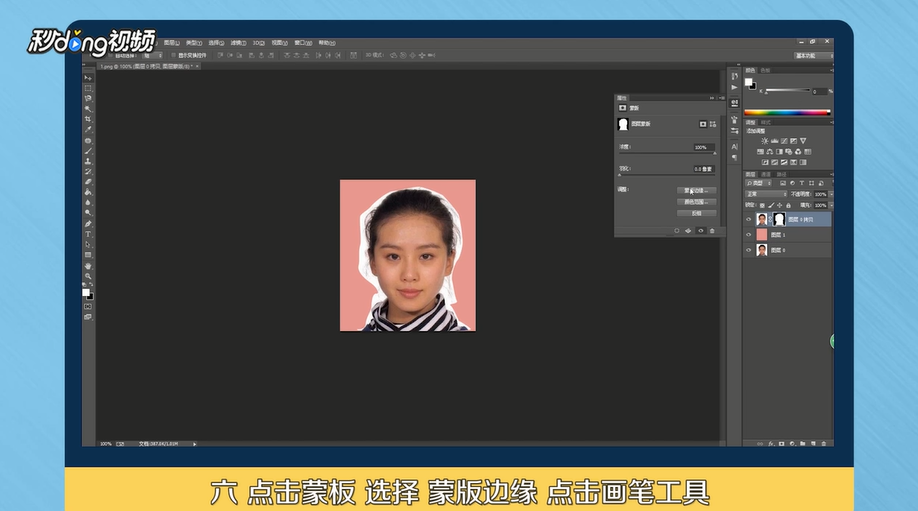This screenshot has width=918, height=511.
Task: Select the Eyedropper tool
Action: pos(88,129)
